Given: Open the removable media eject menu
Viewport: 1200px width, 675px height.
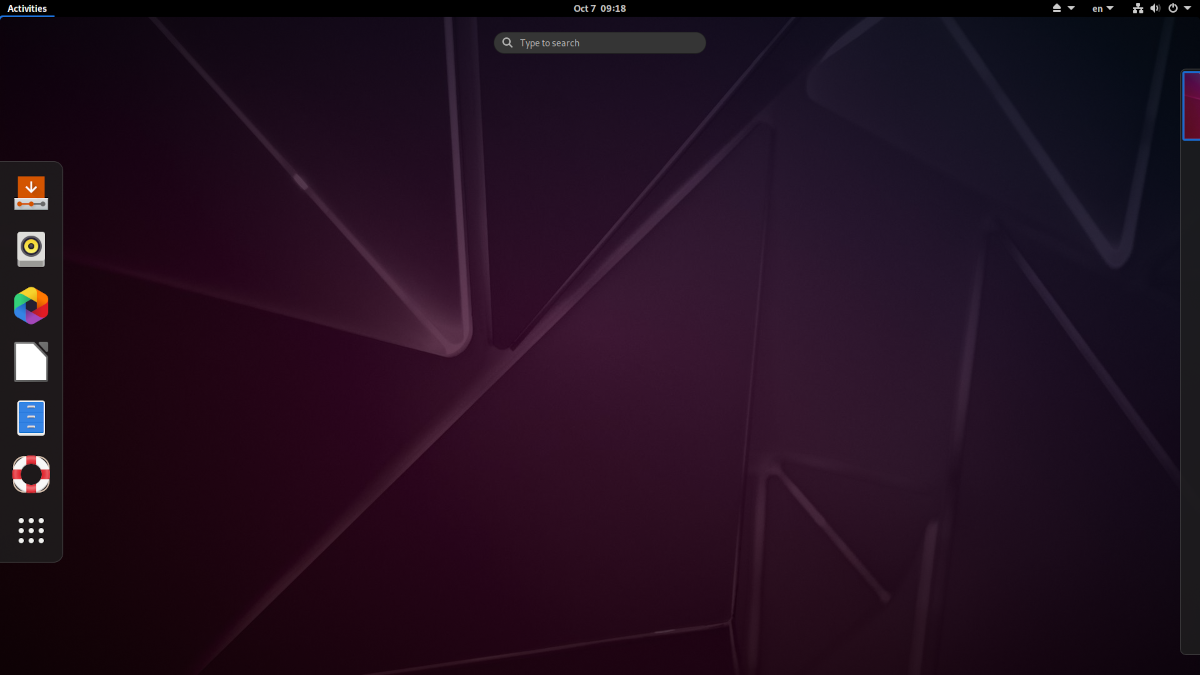Looking at the screenshot, I should [1063, 8].
